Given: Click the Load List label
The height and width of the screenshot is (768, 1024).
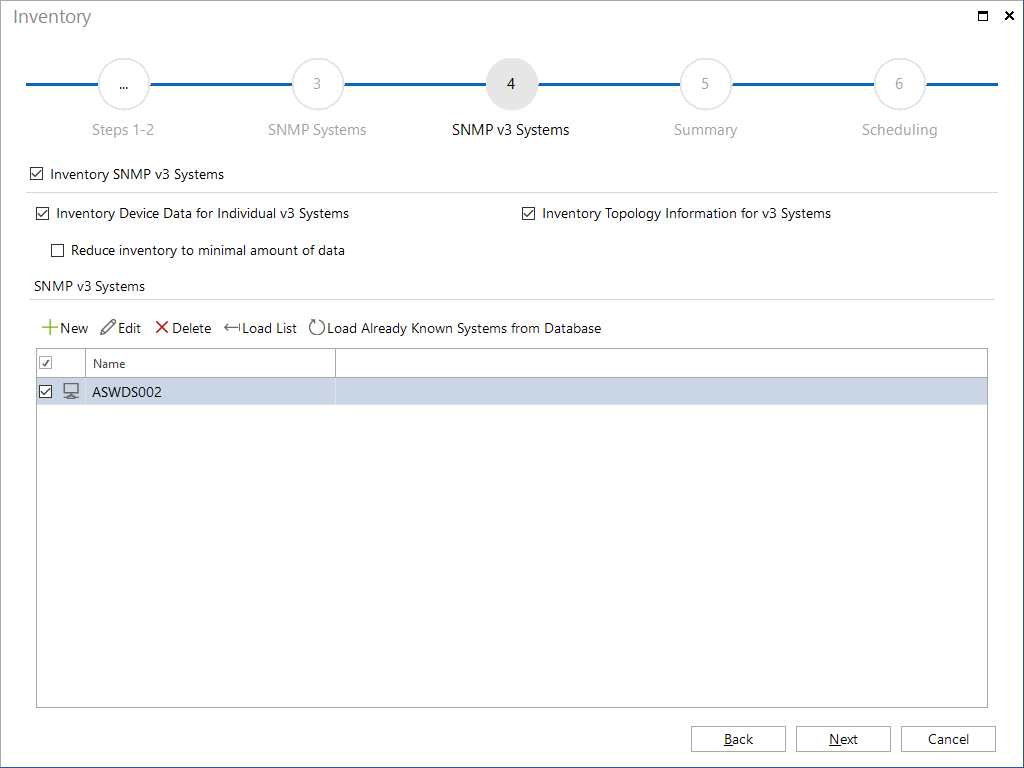Looking at the screenshot, I should [x=269, y=328].
